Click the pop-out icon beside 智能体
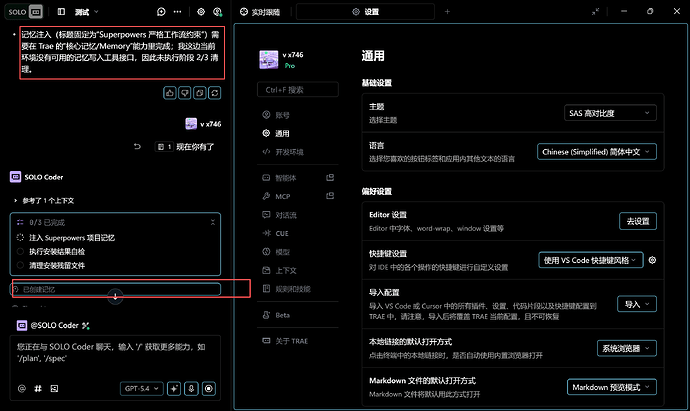 [330, 177]
